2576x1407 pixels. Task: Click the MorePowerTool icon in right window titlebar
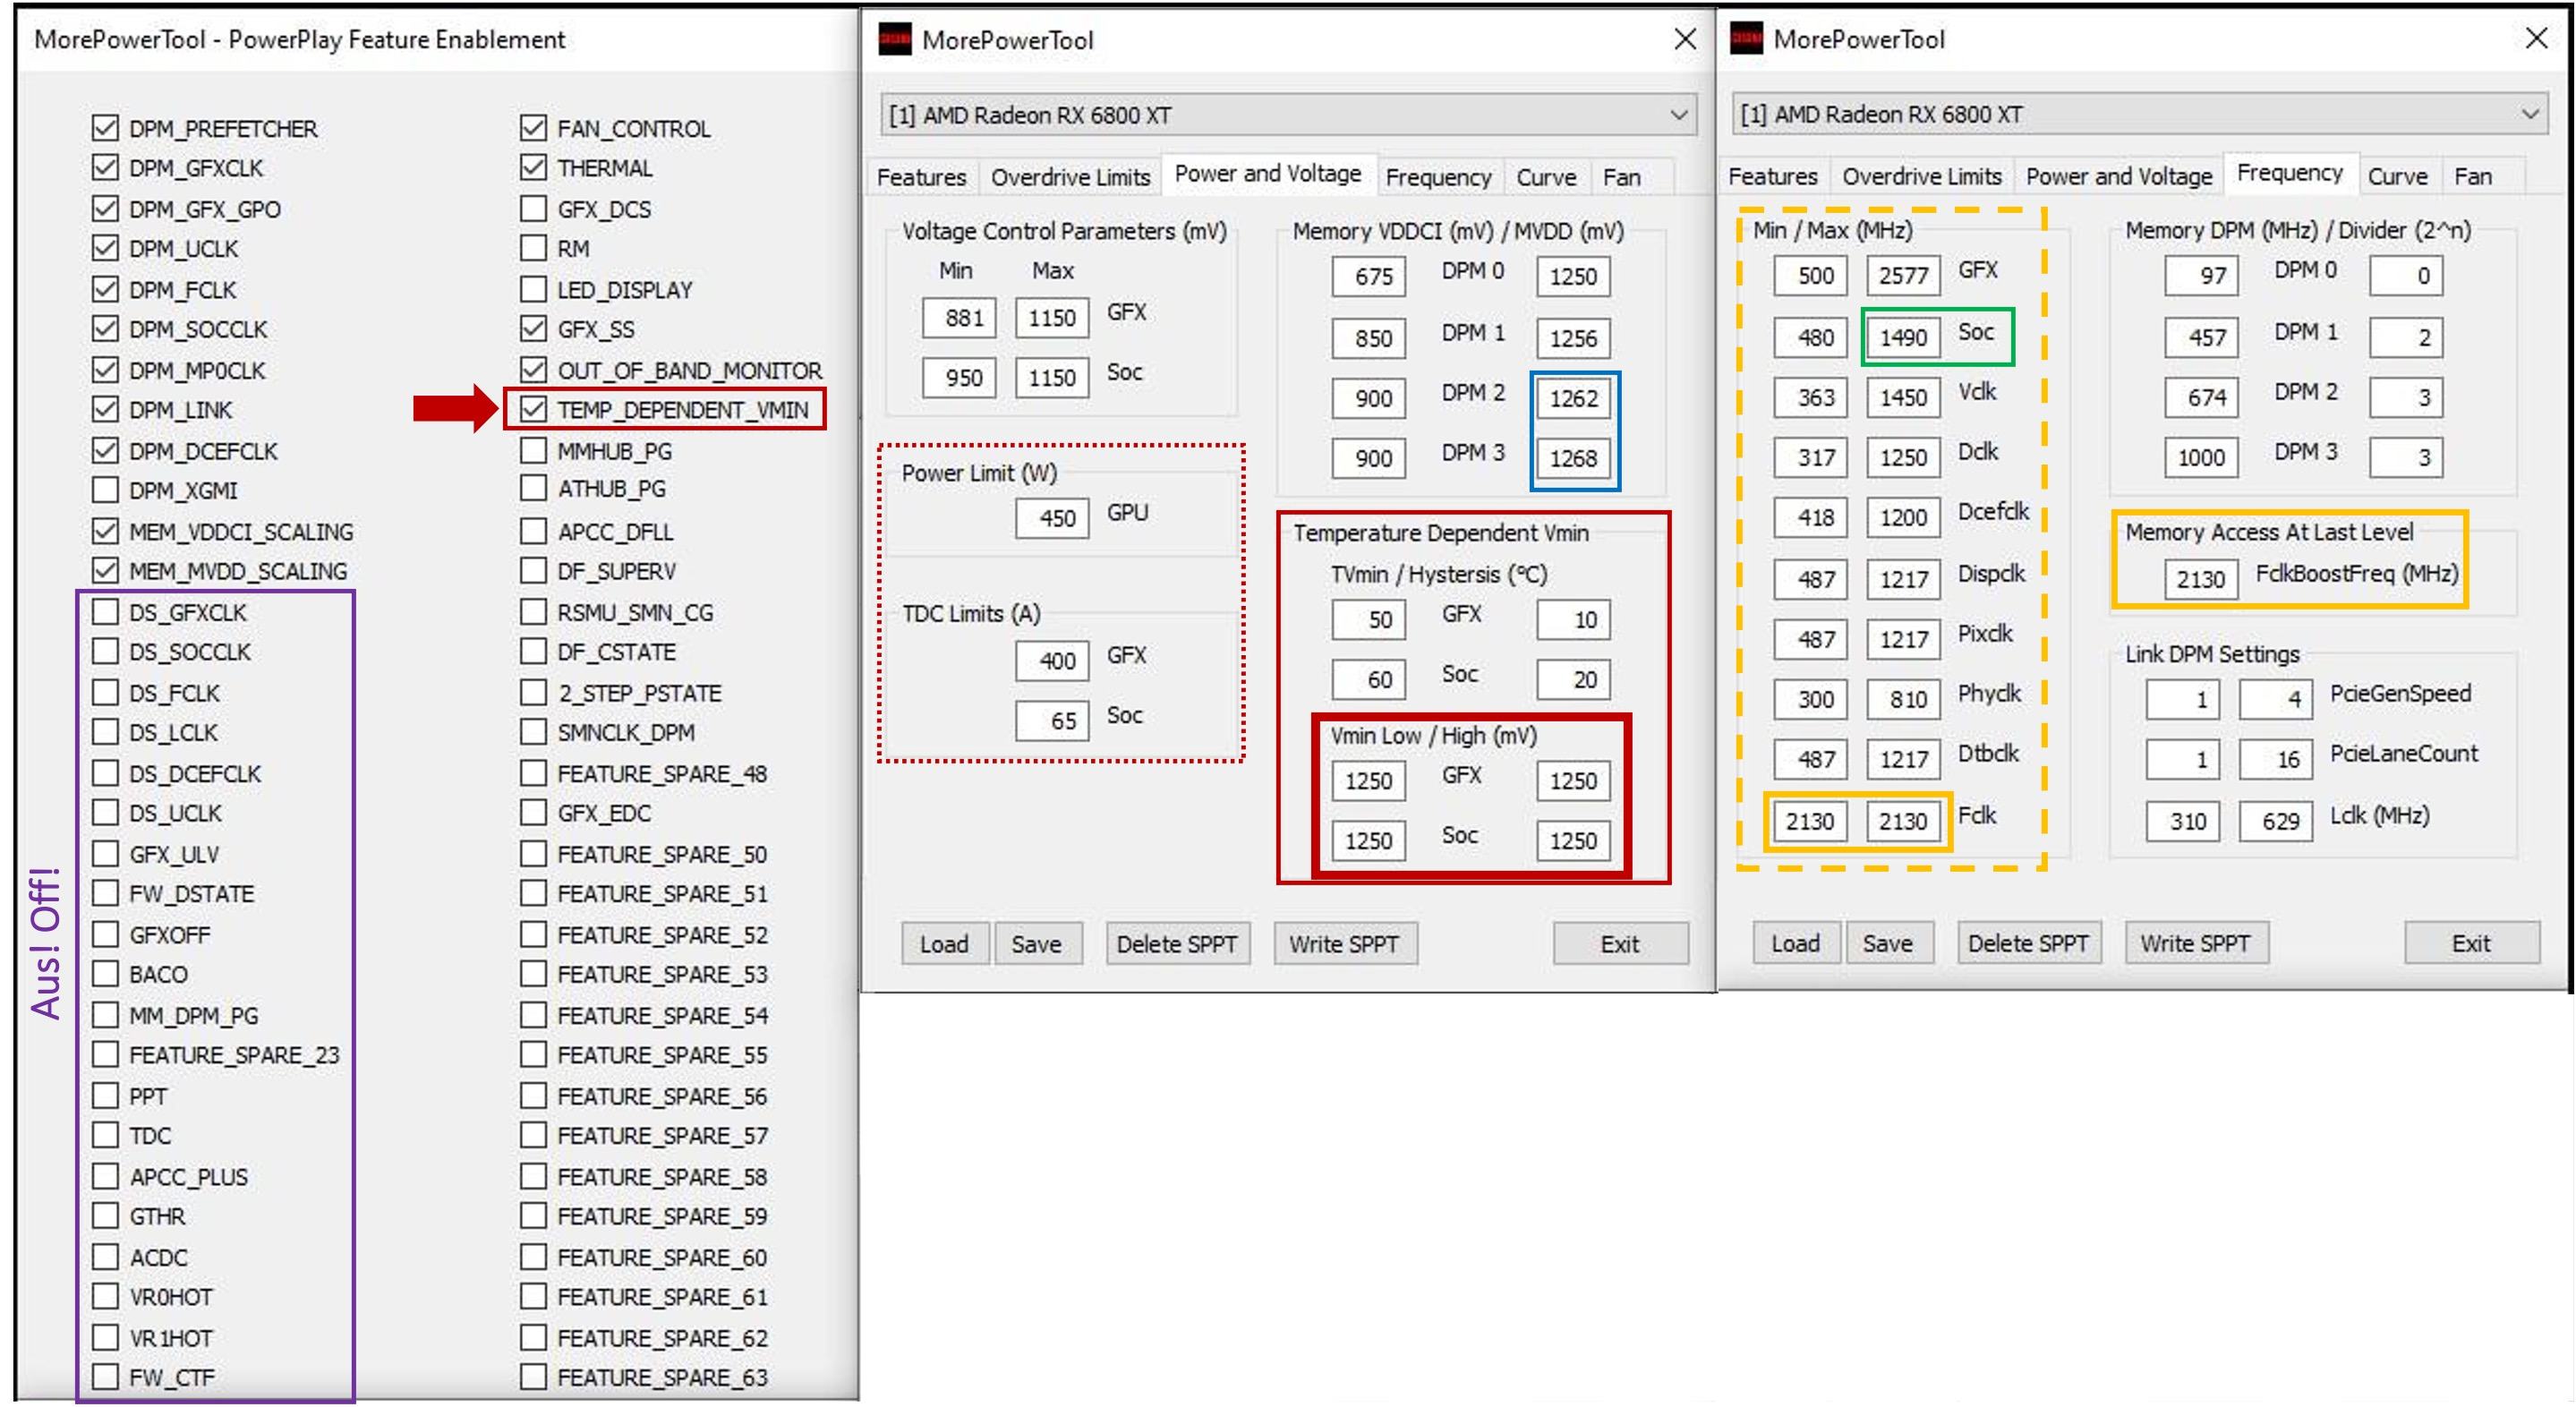pos(1746,39)
